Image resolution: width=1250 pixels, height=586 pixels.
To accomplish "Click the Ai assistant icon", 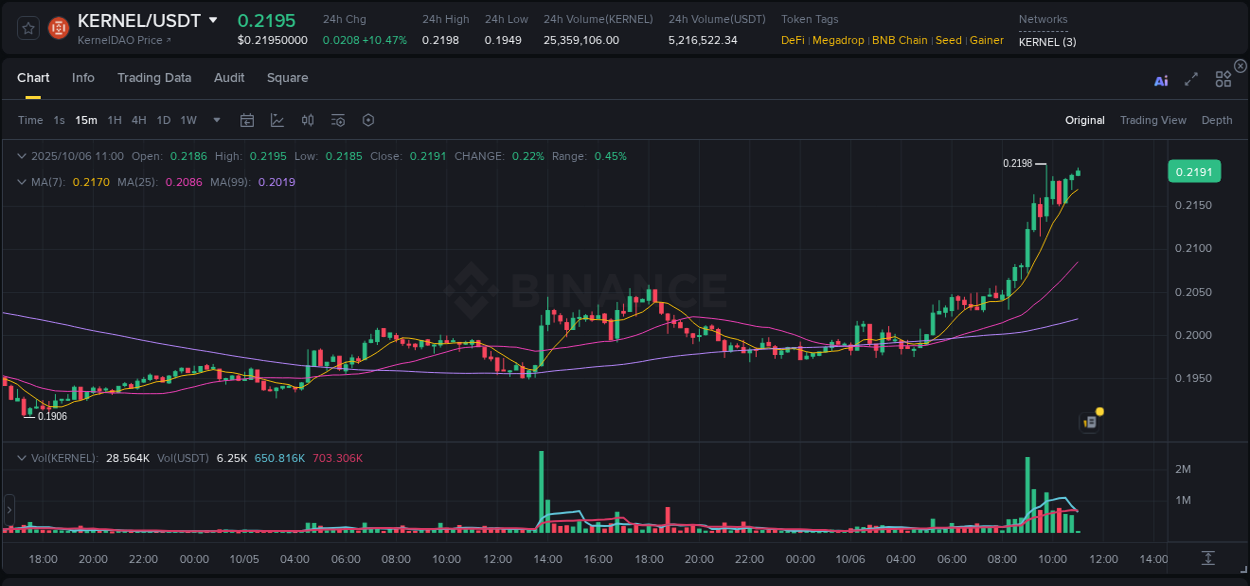I will click(x=1160, y=80).
